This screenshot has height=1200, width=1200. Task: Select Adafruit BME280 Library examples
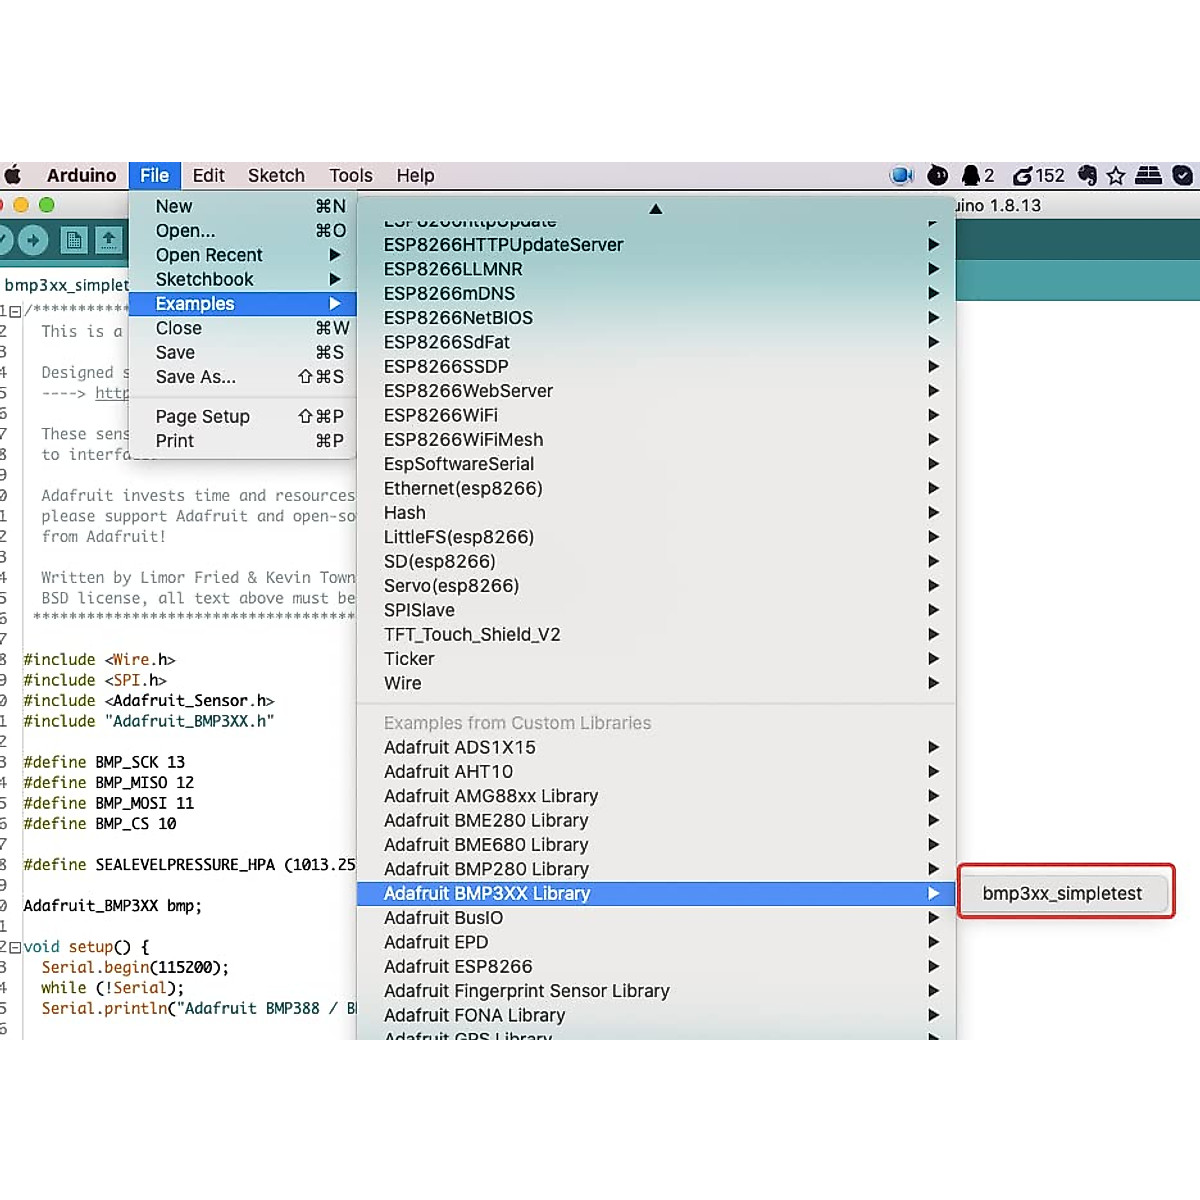(486, 821)
